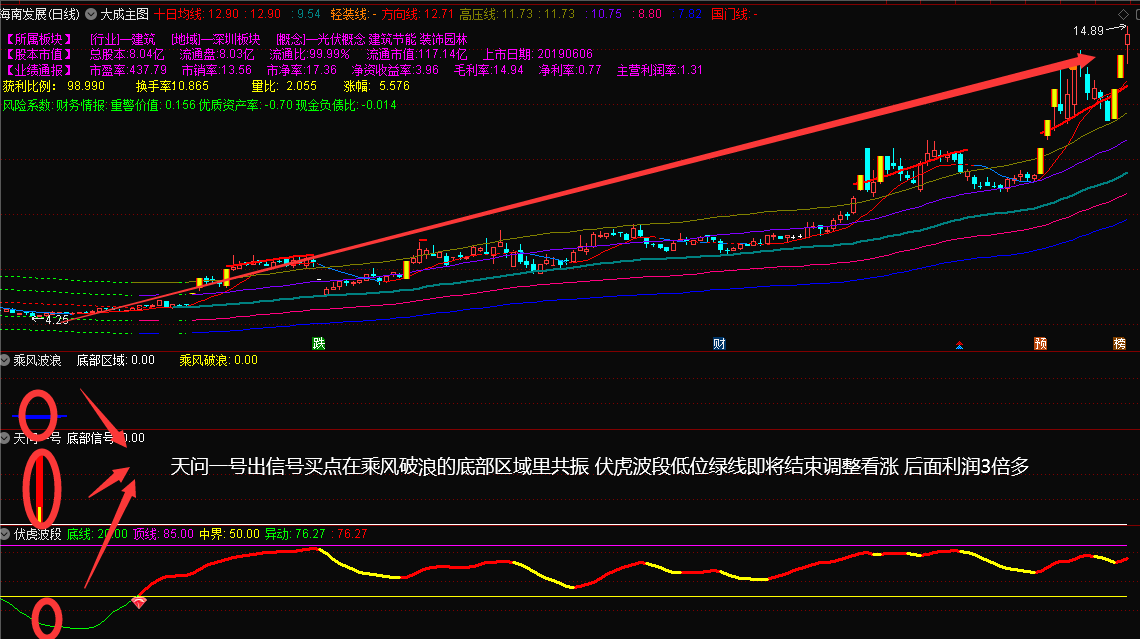Expand the 大成主图 indicator dropdown arrow
This screenshot has height=639, width=1140.
click(x=92, y=15)
